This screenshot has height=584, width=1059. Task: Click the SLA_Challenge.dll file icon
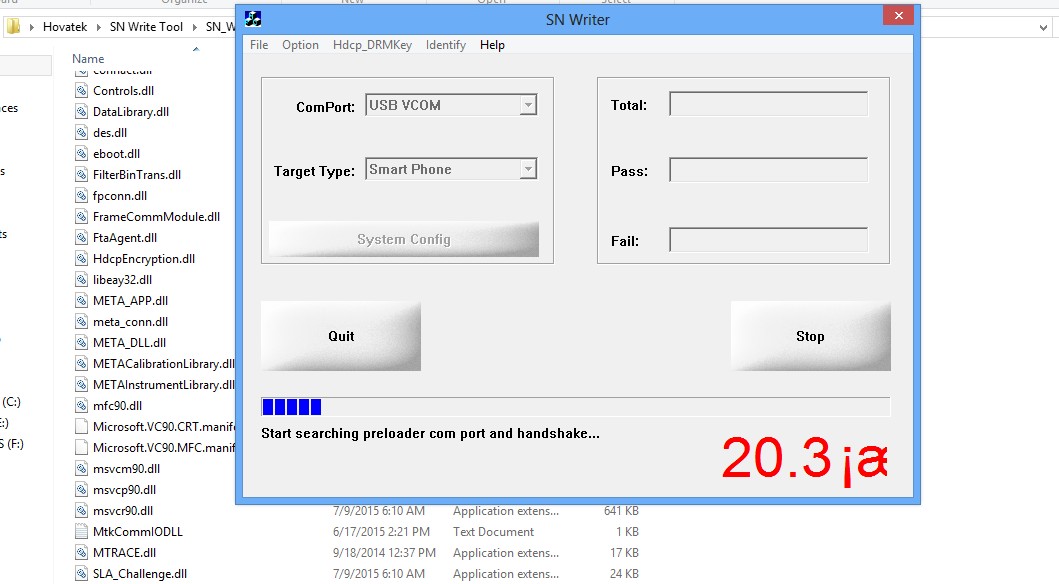coord(83,573)
